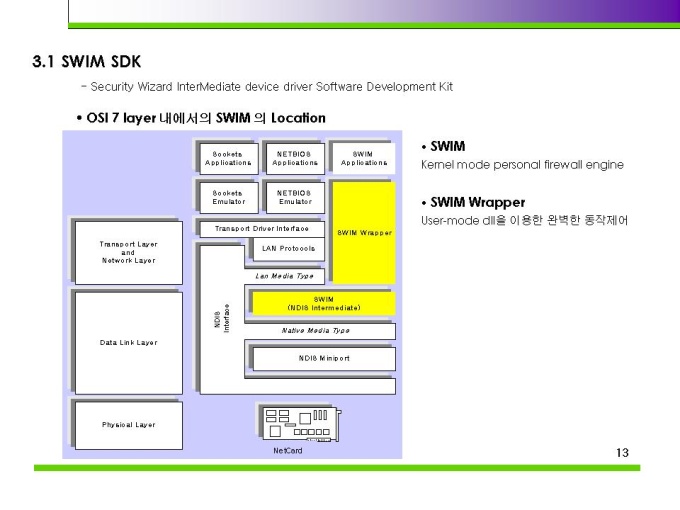Screen dimensions: 680x510
Task: Click the NETBIOS Emulator box
Action: (x=295, y=197)
